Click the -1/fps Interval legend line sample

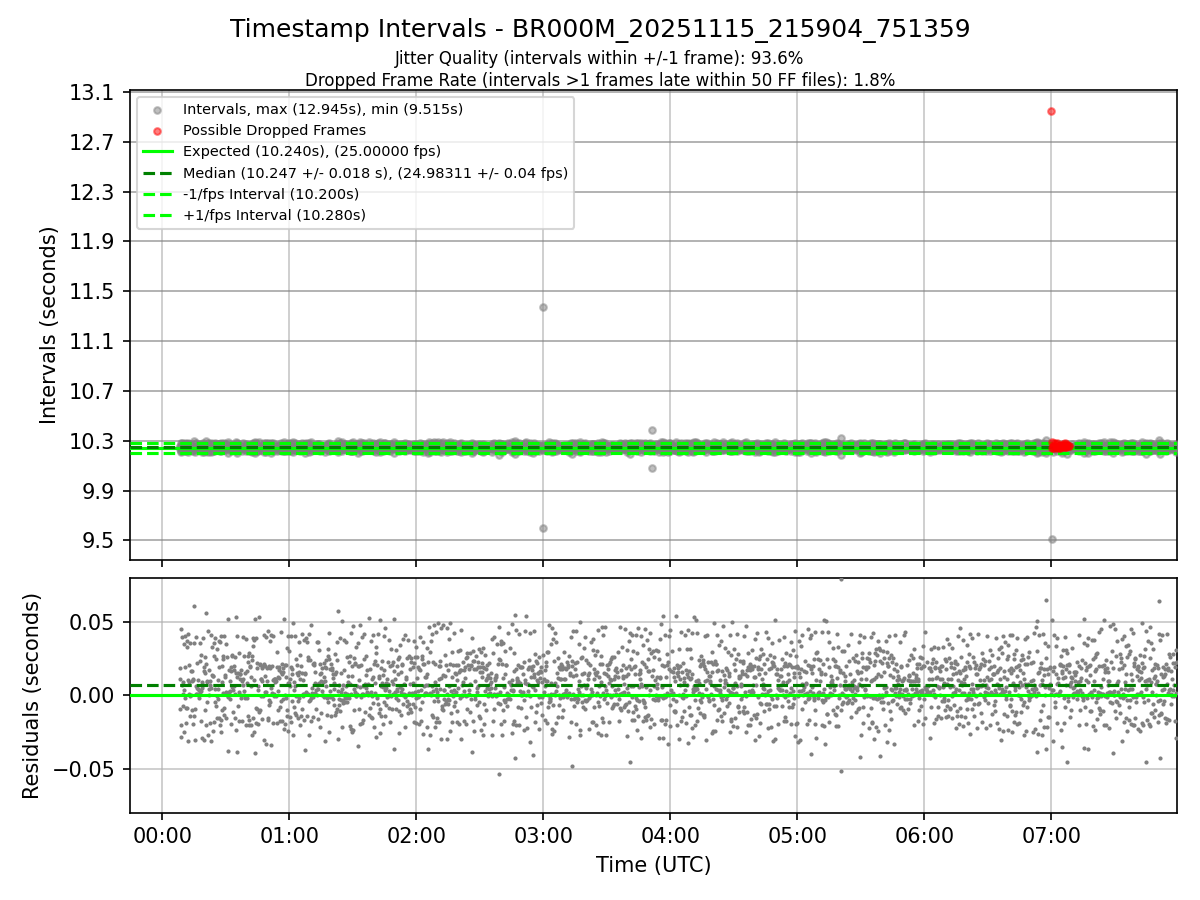tap(157, 194)
